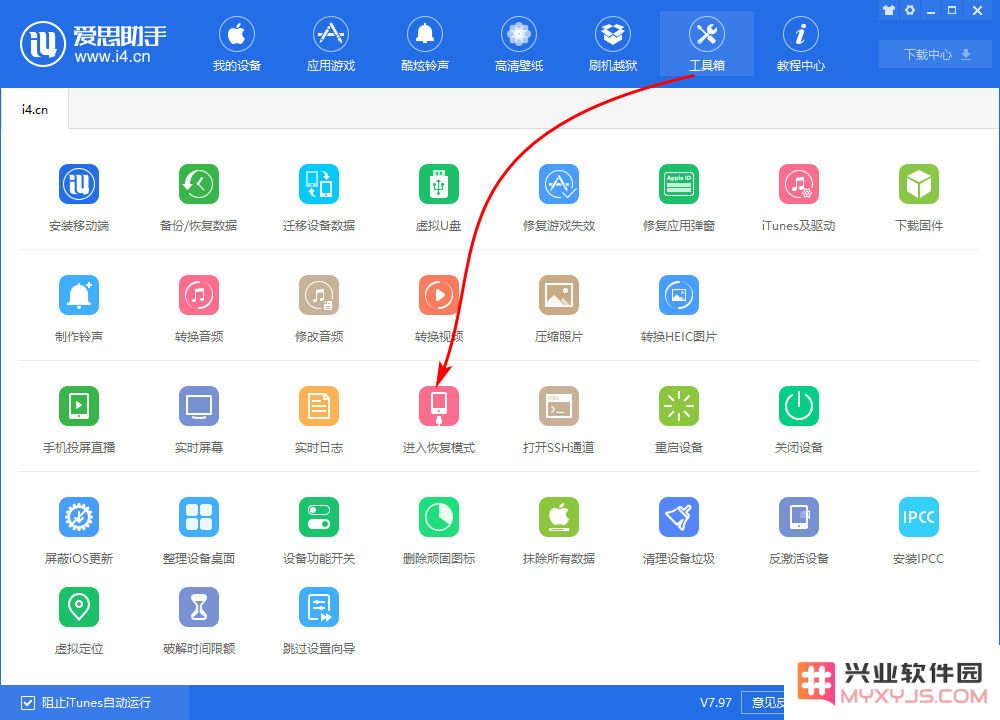Select 修改音频 icon
The height and width of the screenshot is (720, 1000).
click(319, 295)
